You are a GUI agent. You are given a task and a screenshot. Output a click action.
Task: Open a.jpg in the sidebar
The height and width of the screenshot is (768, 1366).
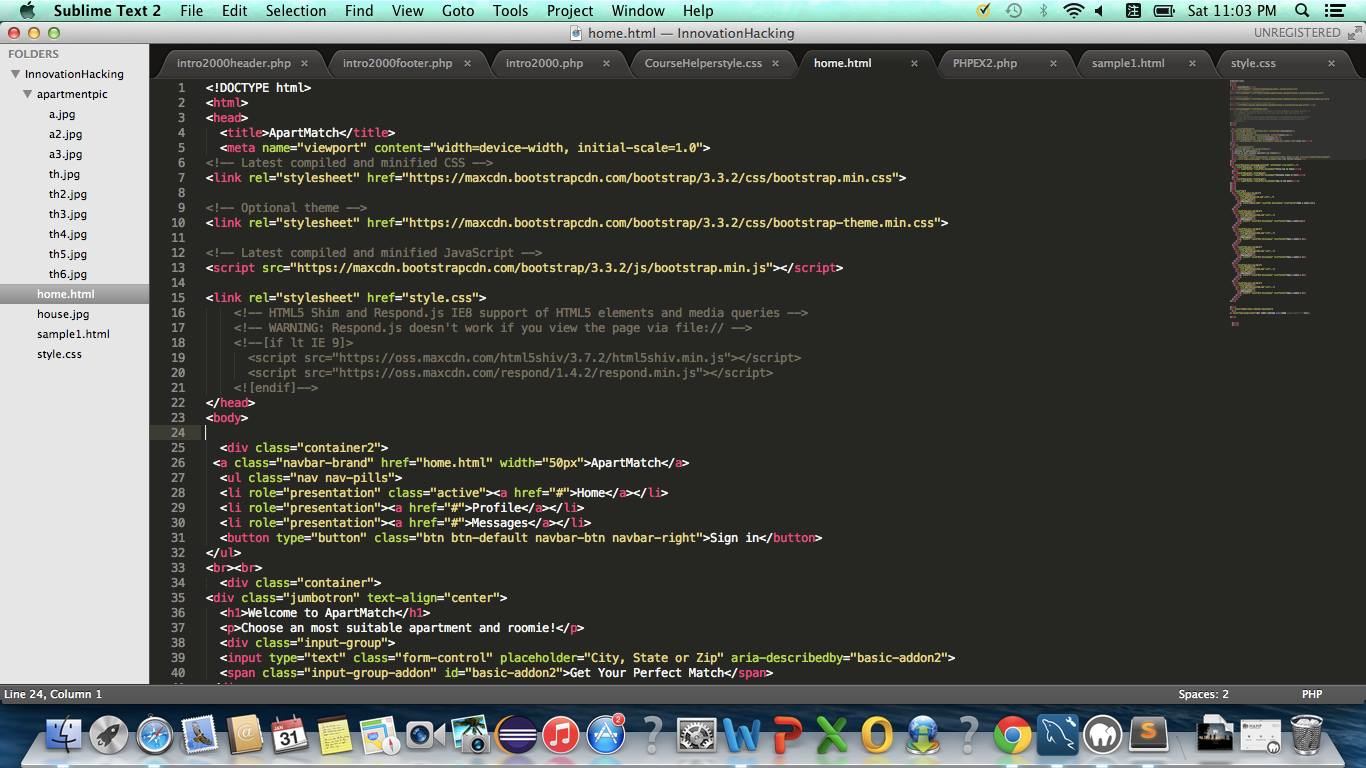(62, 114)
